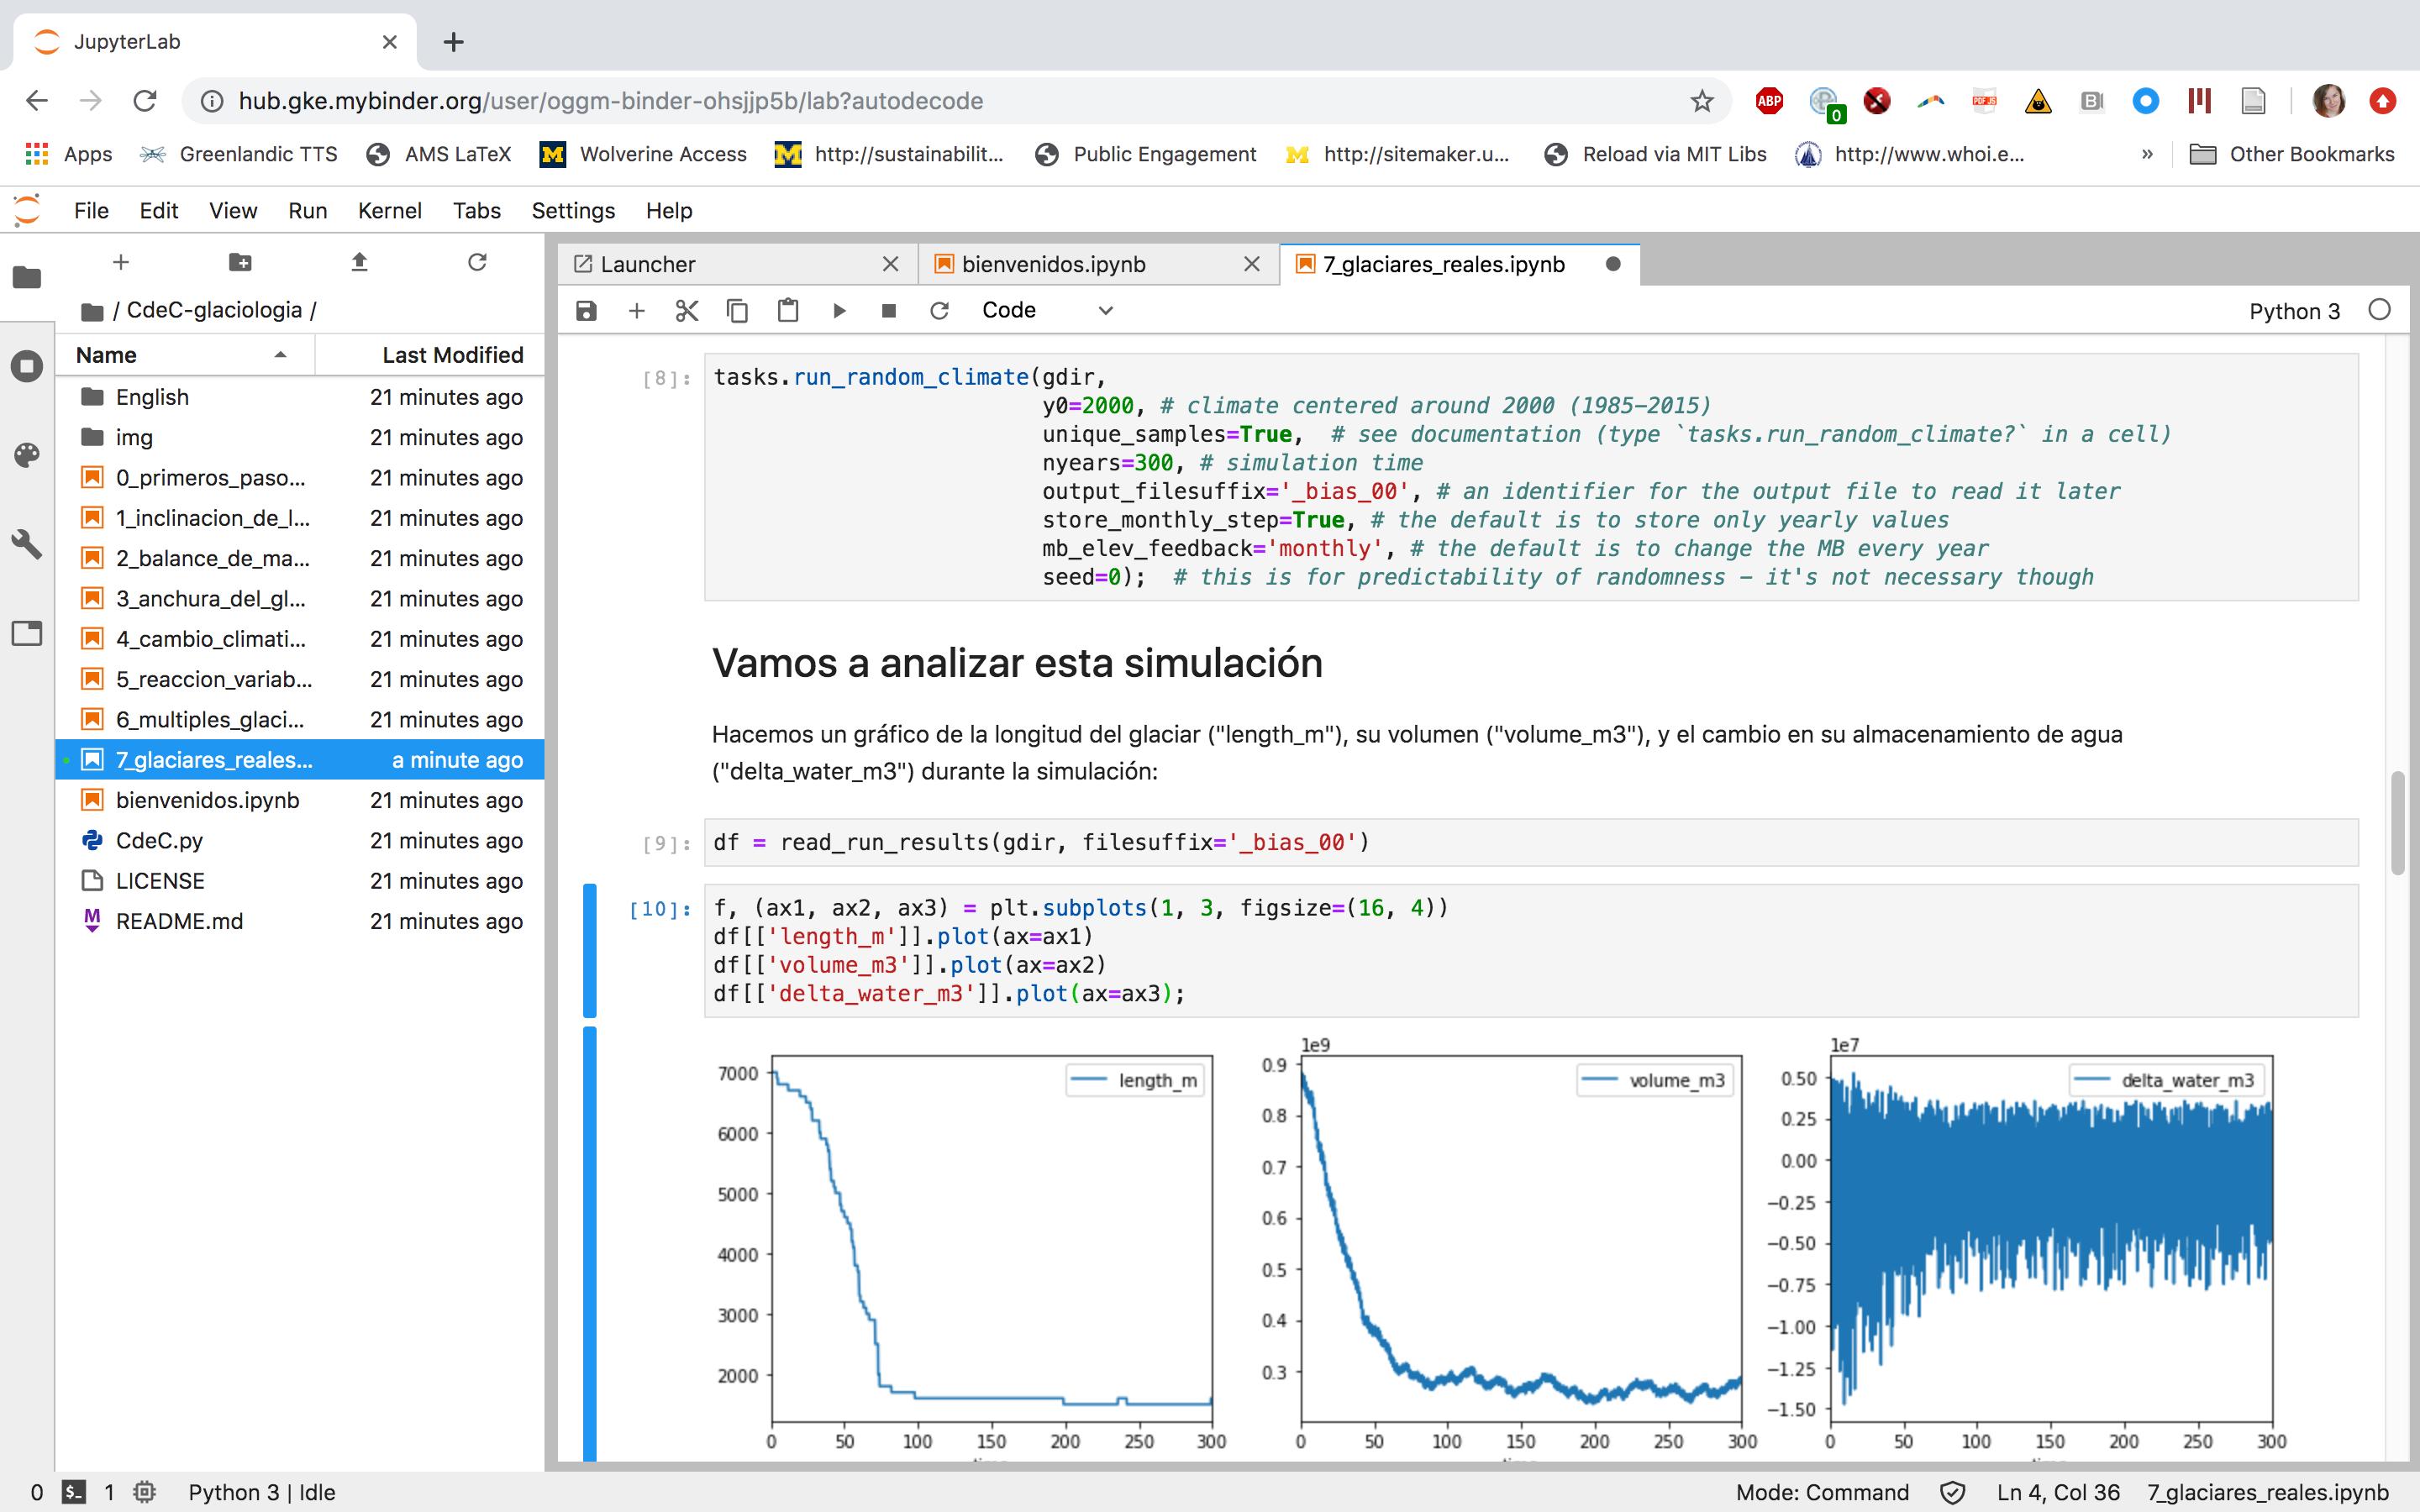Sort files by Name column header
Viewport: 2420px width, 1512px height.
point(185,355)
